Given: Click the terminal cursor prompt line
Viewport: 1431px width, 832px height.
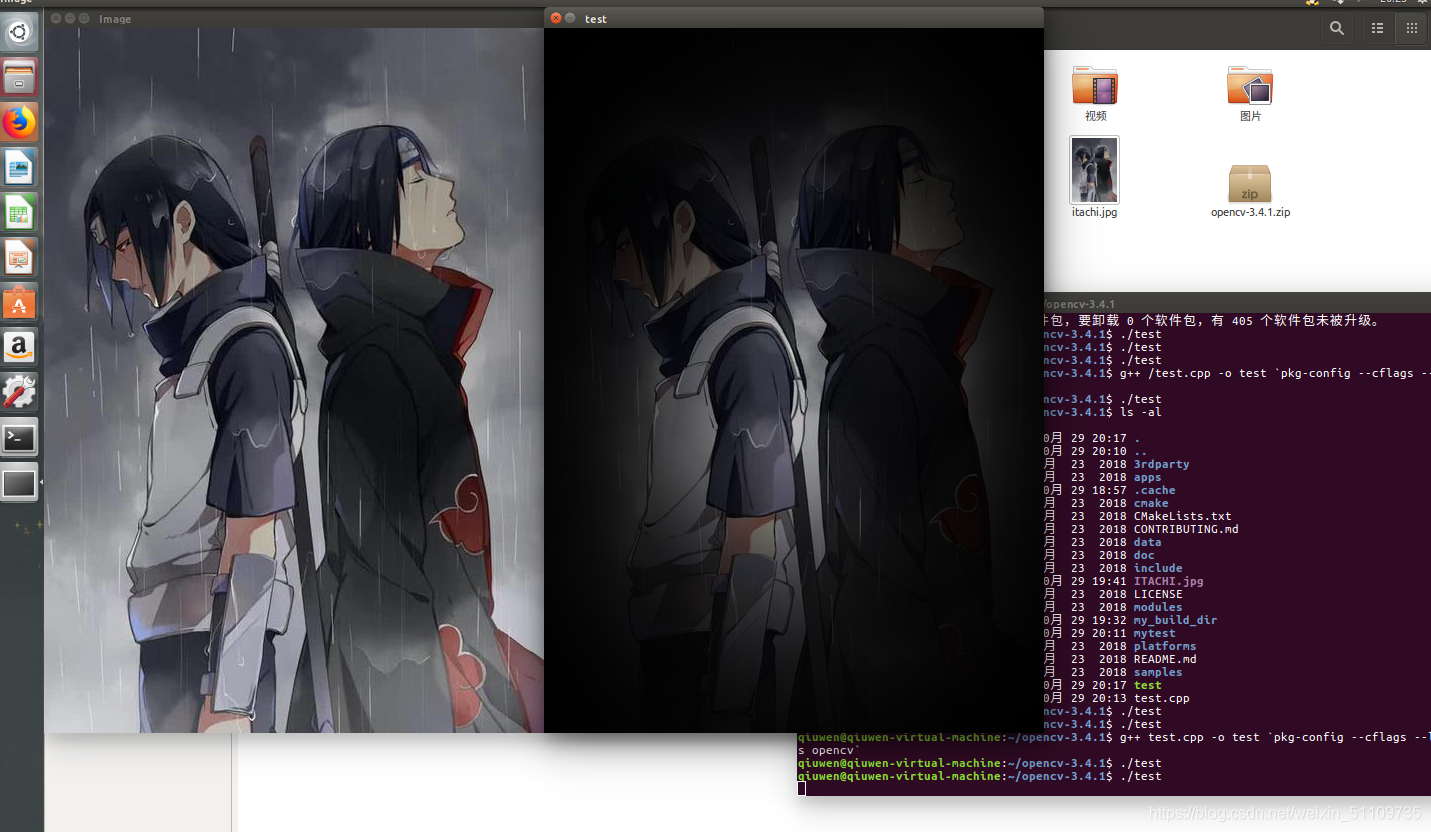Looking at the screenshot, I should (x=801, y=789).
